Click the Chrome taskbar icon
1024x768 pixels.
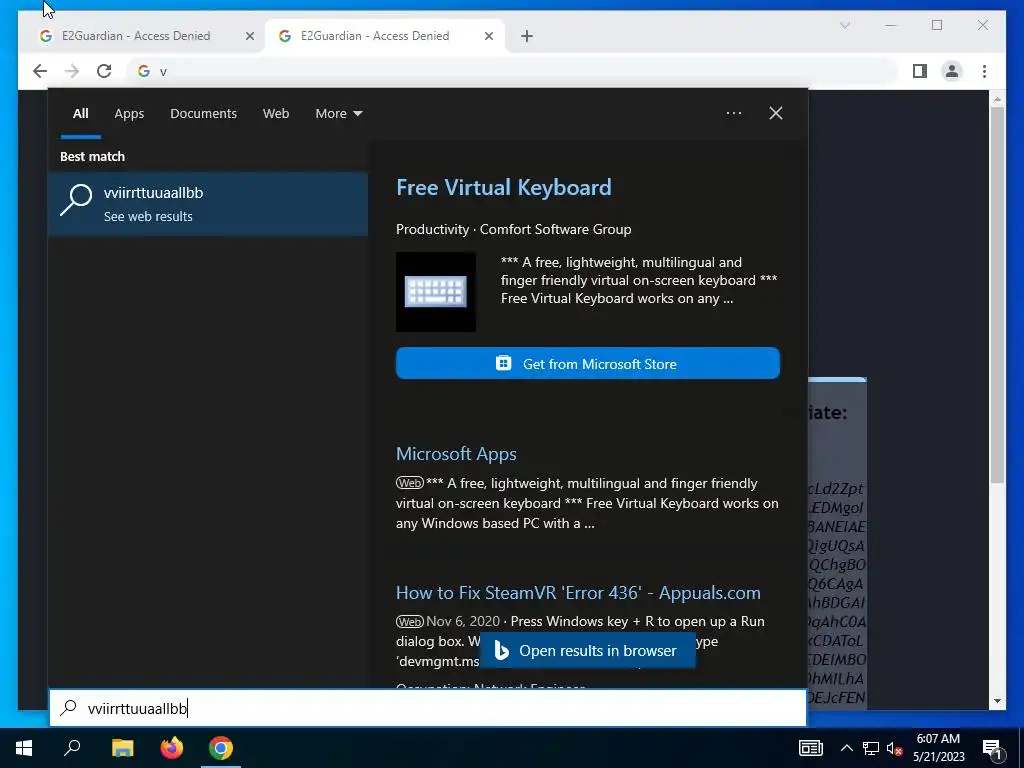coord(221,748)
